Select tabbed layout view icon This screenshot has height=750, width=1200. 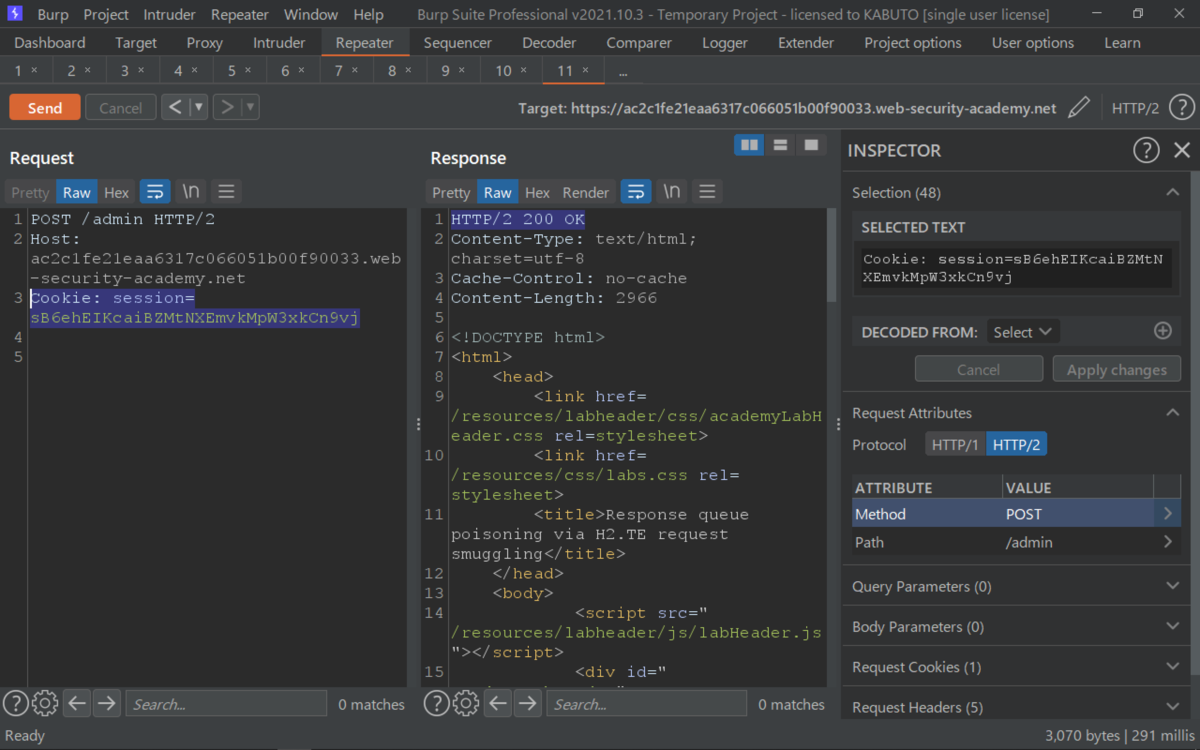811,145
